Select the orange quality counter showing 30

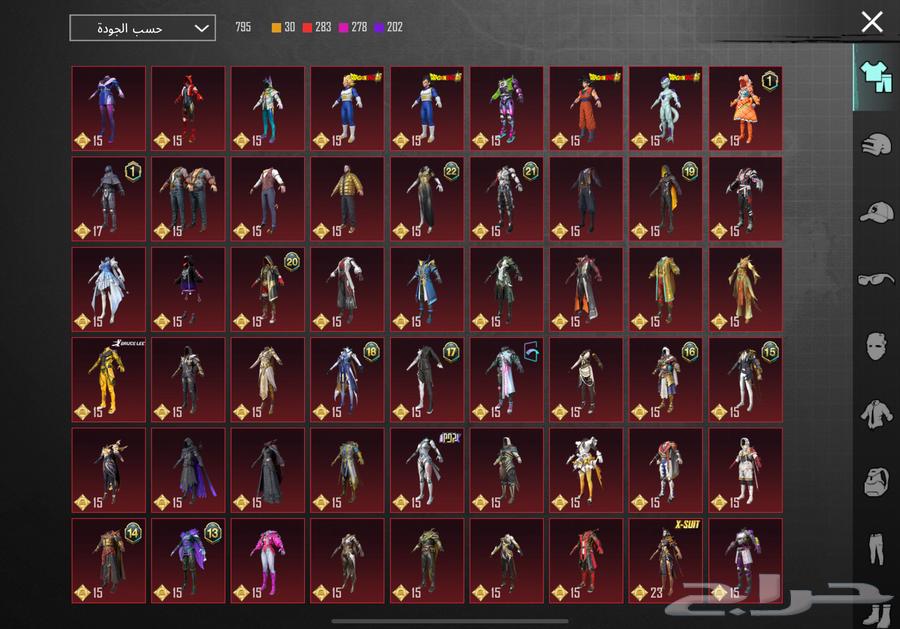tap(284, 28)
